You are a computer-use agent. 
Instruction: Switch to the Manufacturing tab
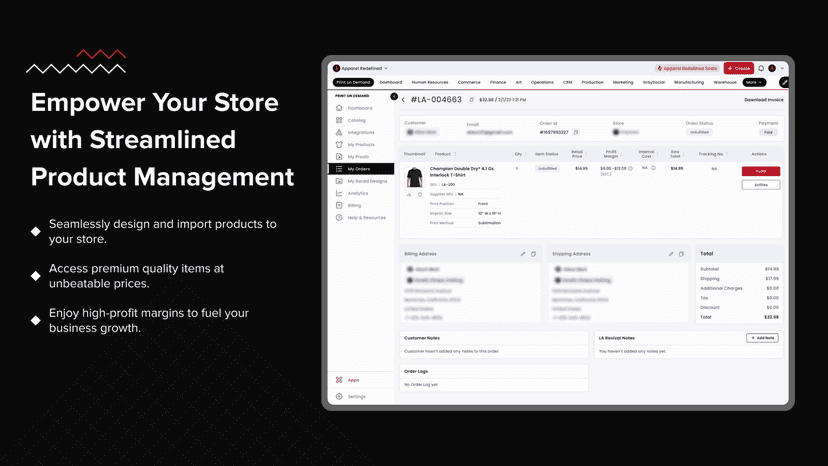click(689, 82)
